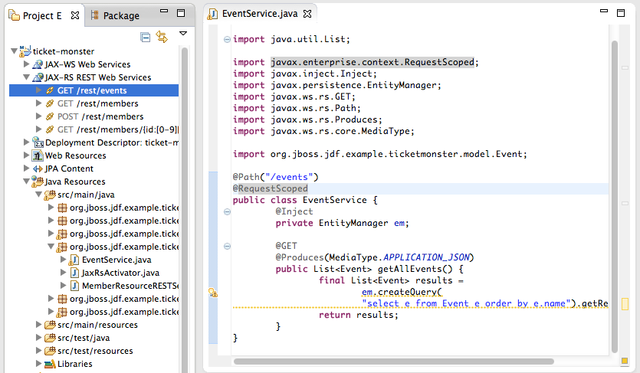Open the Web Resources node
The width and height of the screenshot is (640, 373).
[26, 155]
